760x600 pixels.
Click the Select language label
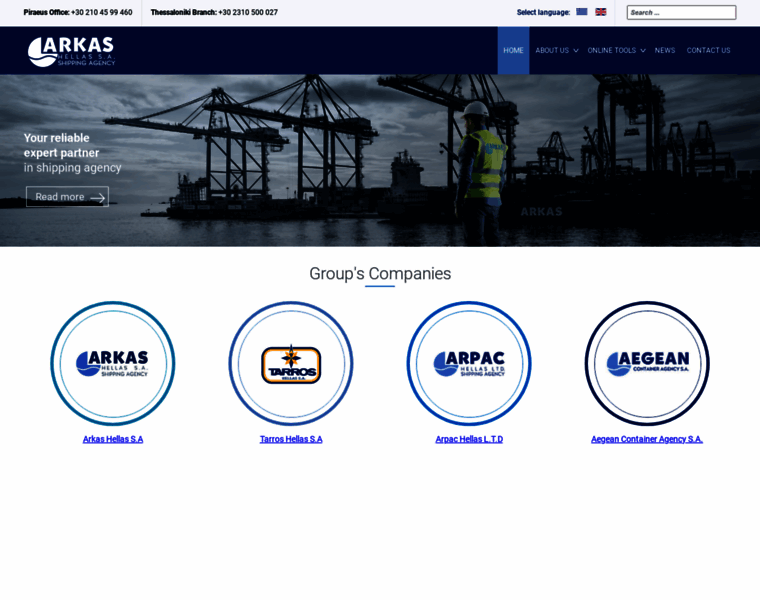(x=543, y=13)
